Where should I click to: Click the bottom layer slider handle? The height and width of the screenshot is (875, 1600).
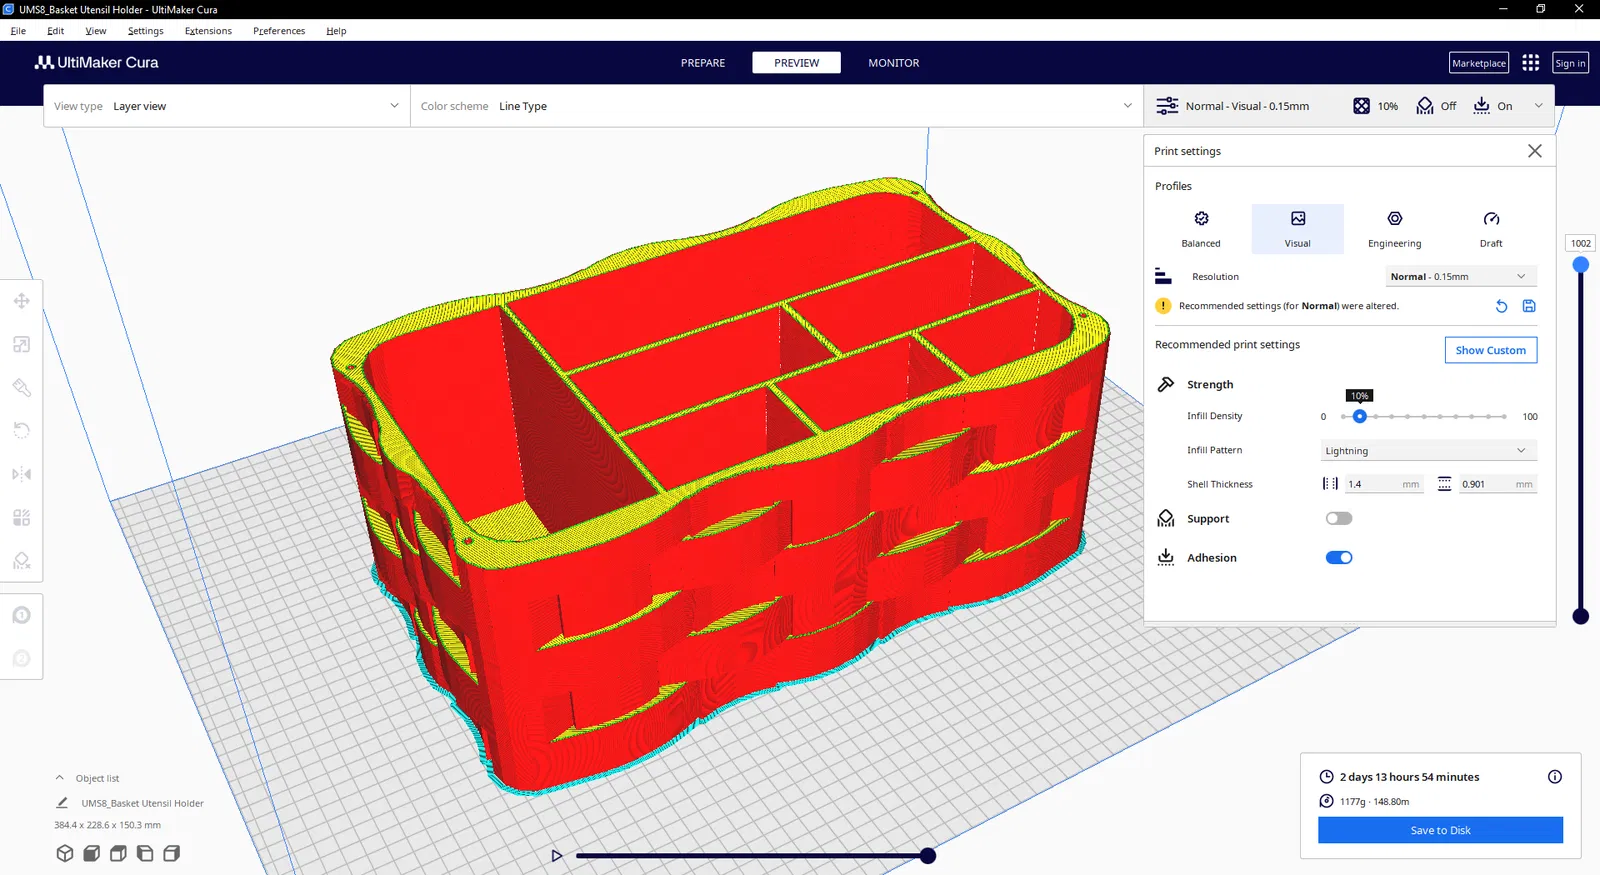(x=1581, y=616)
